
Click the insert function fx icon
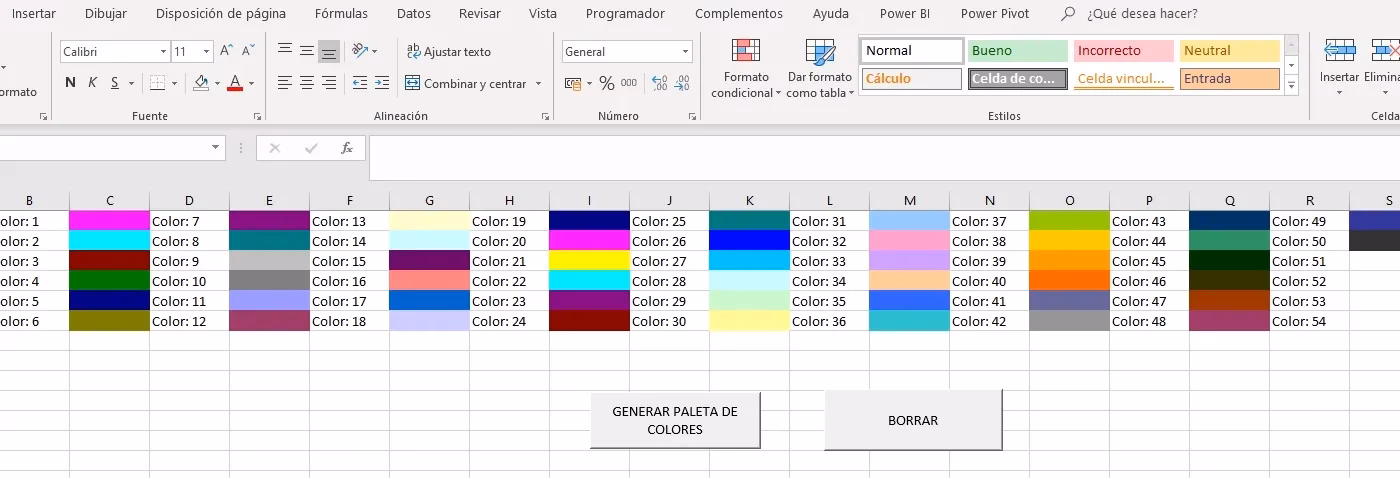pyautogui.click(x=347, y=148)
